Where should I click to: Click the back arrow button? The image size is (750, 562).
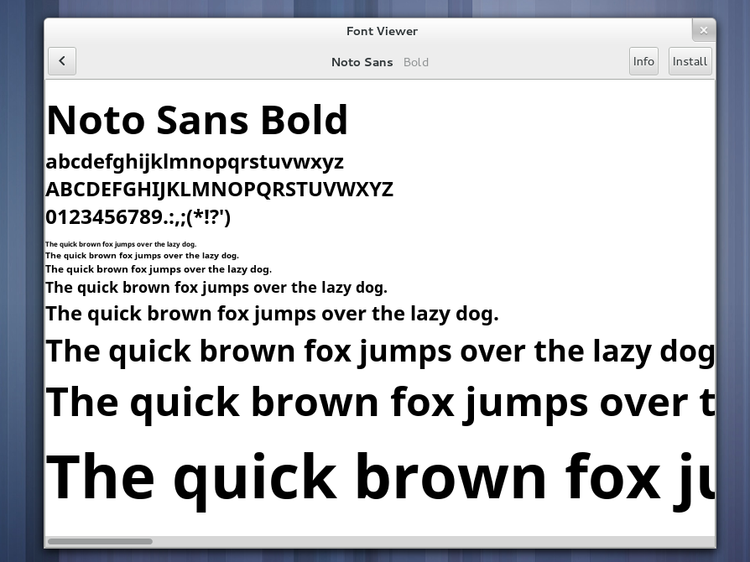tap(62, 61)
